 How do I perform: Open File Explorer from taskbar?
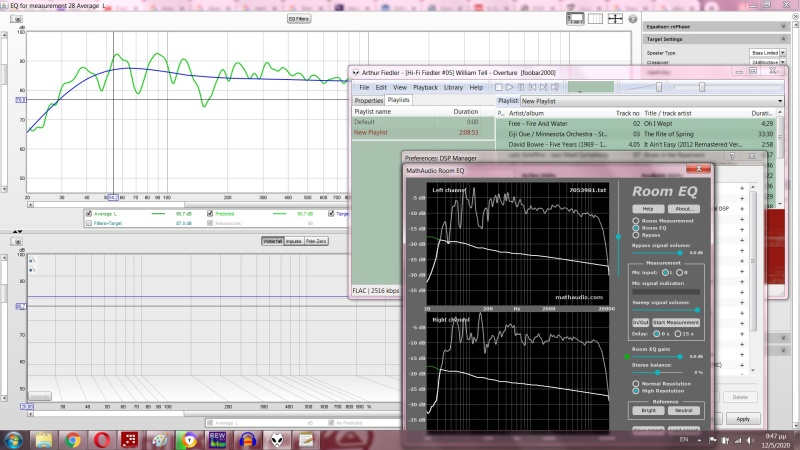tap(43, 440)
